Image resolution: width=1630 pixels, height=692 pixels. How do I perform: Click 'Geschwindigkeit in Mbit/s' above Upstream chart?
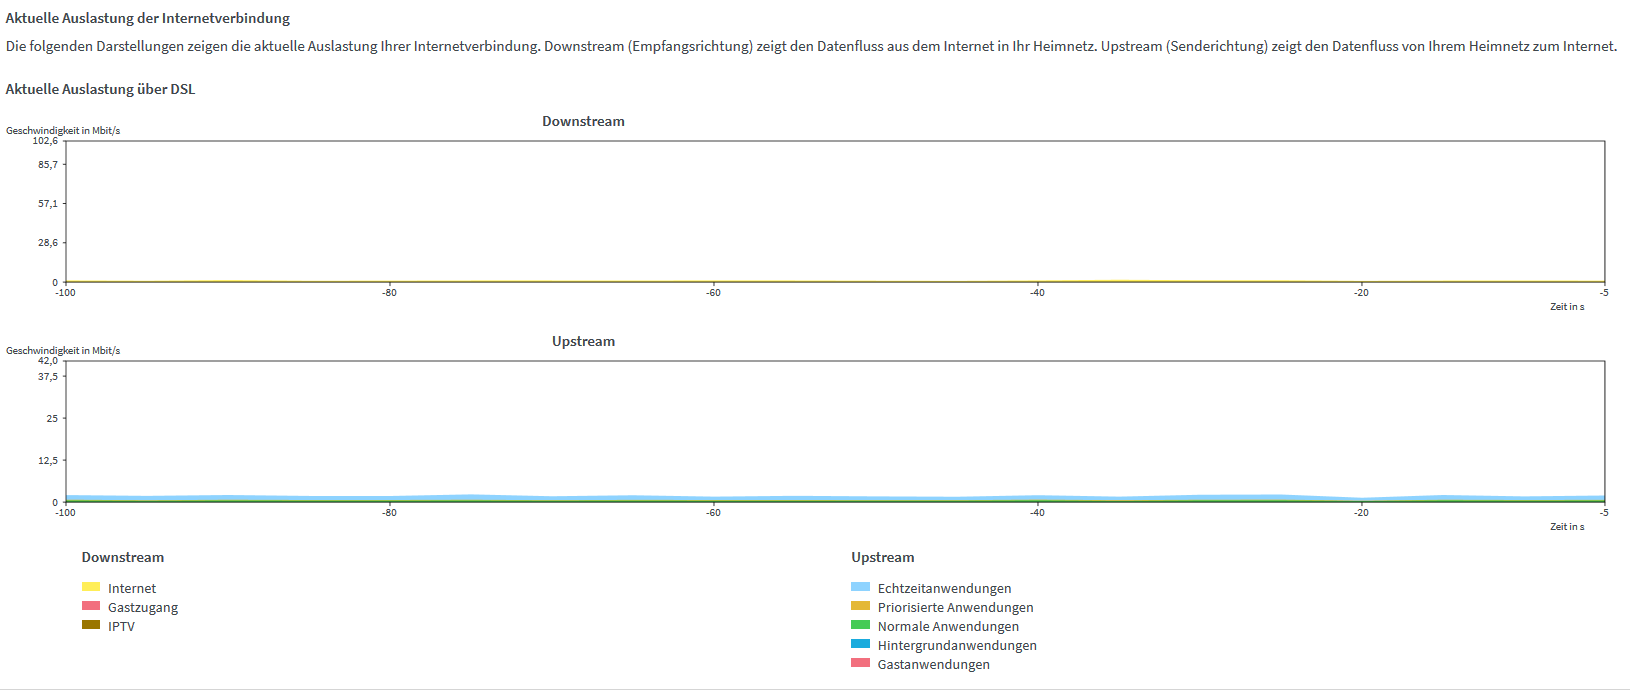click(63, 351)
